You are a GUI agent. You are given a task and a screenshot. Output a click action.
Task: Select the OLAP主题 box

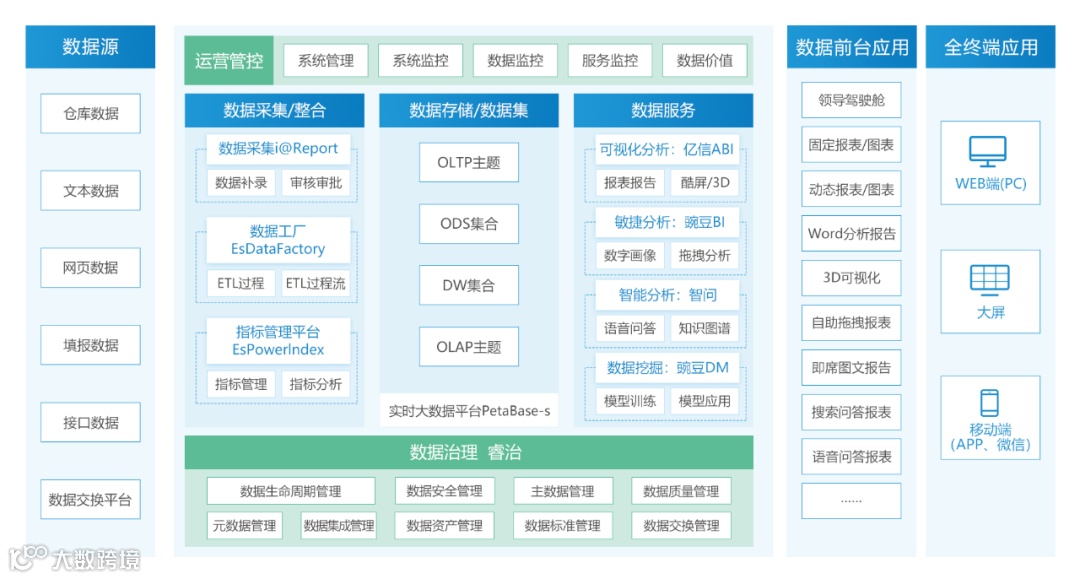[468, 347]
